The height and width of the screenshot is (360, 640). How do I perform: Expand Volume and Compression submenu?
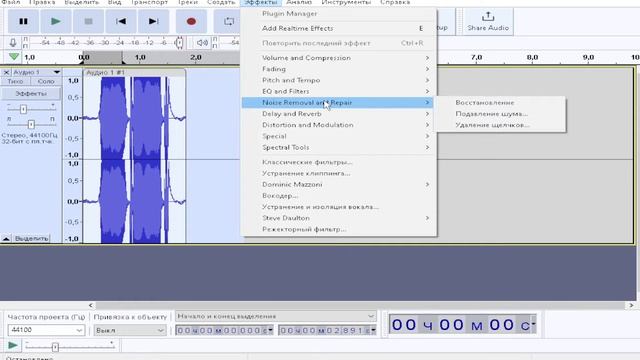(x=339, y=58)
